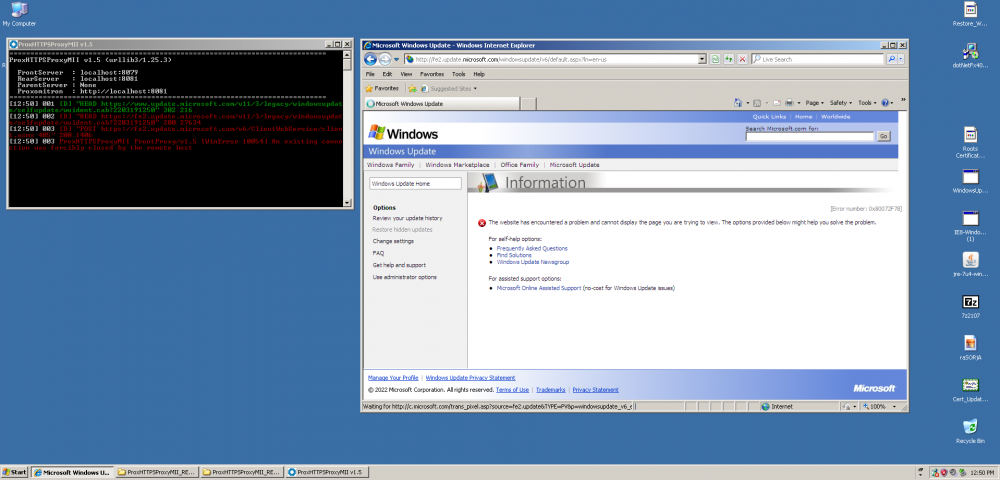Image resolution: width=1000 pixels, height=480 pixels.
Task: Open the Page dropdown in command bar
Action: (x=814, y=102)
